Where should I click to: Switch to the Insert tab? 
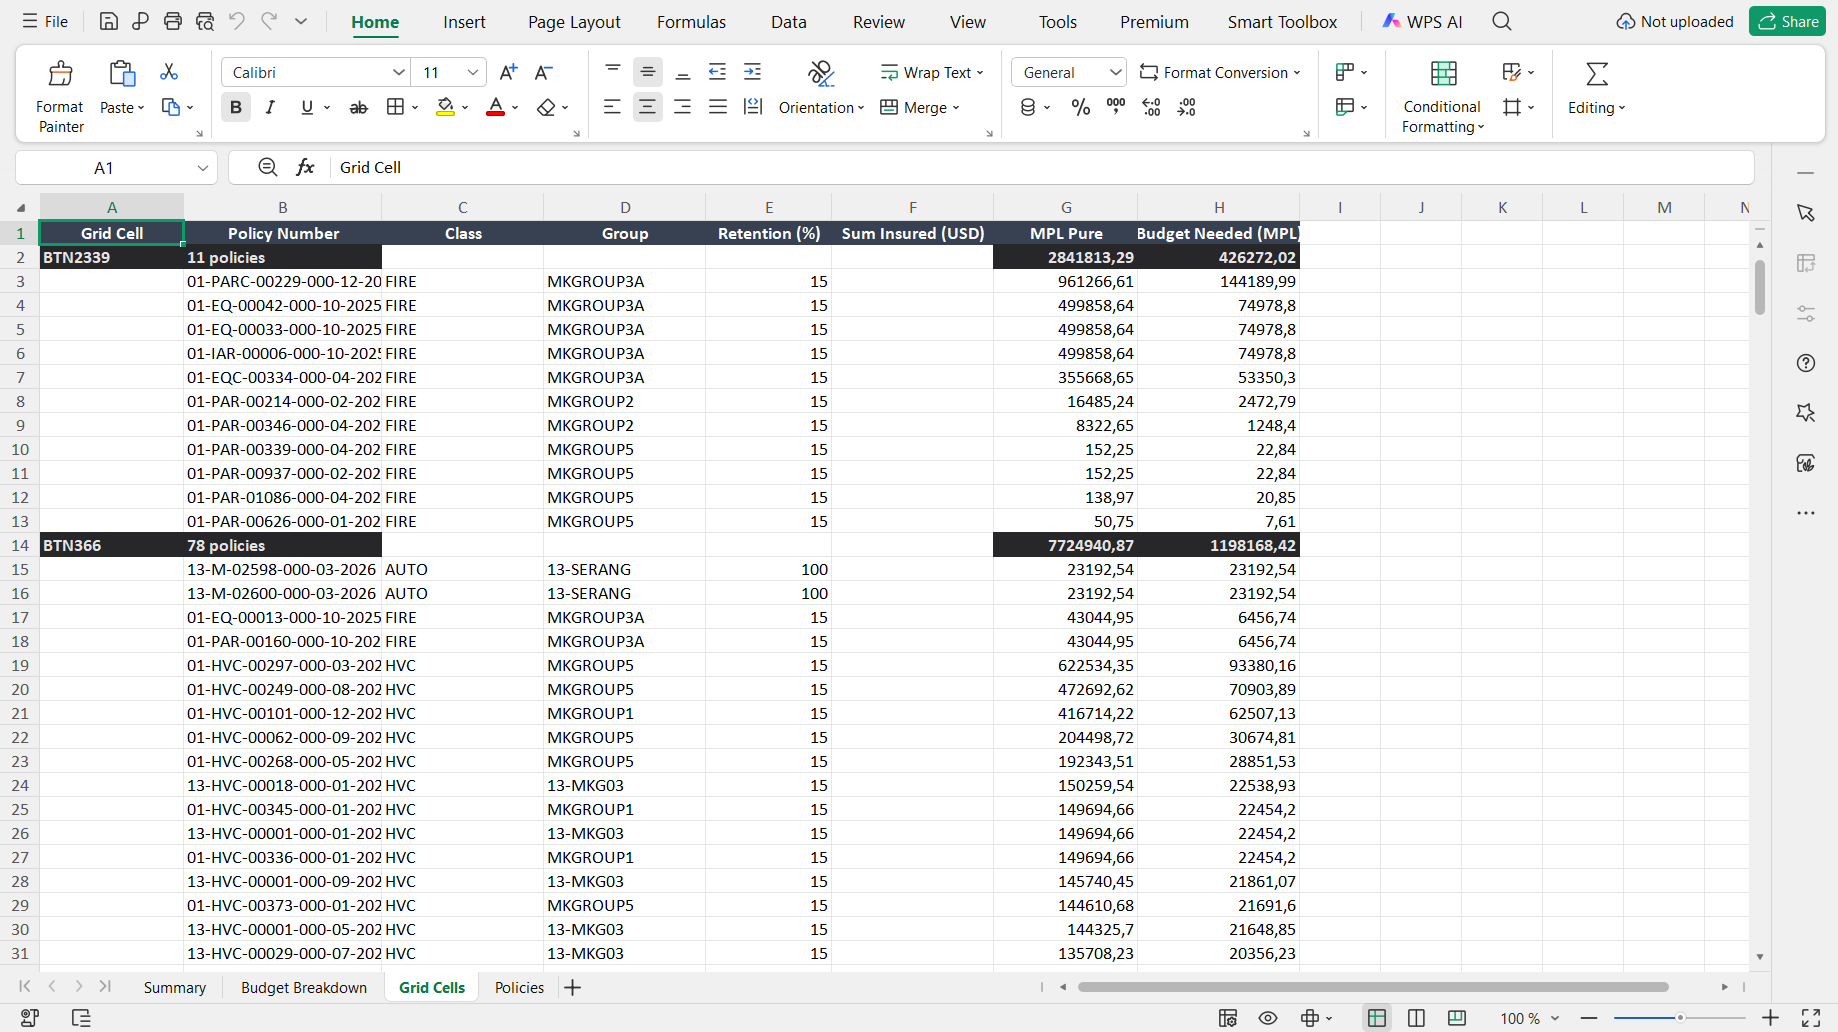tap(464, 22)
